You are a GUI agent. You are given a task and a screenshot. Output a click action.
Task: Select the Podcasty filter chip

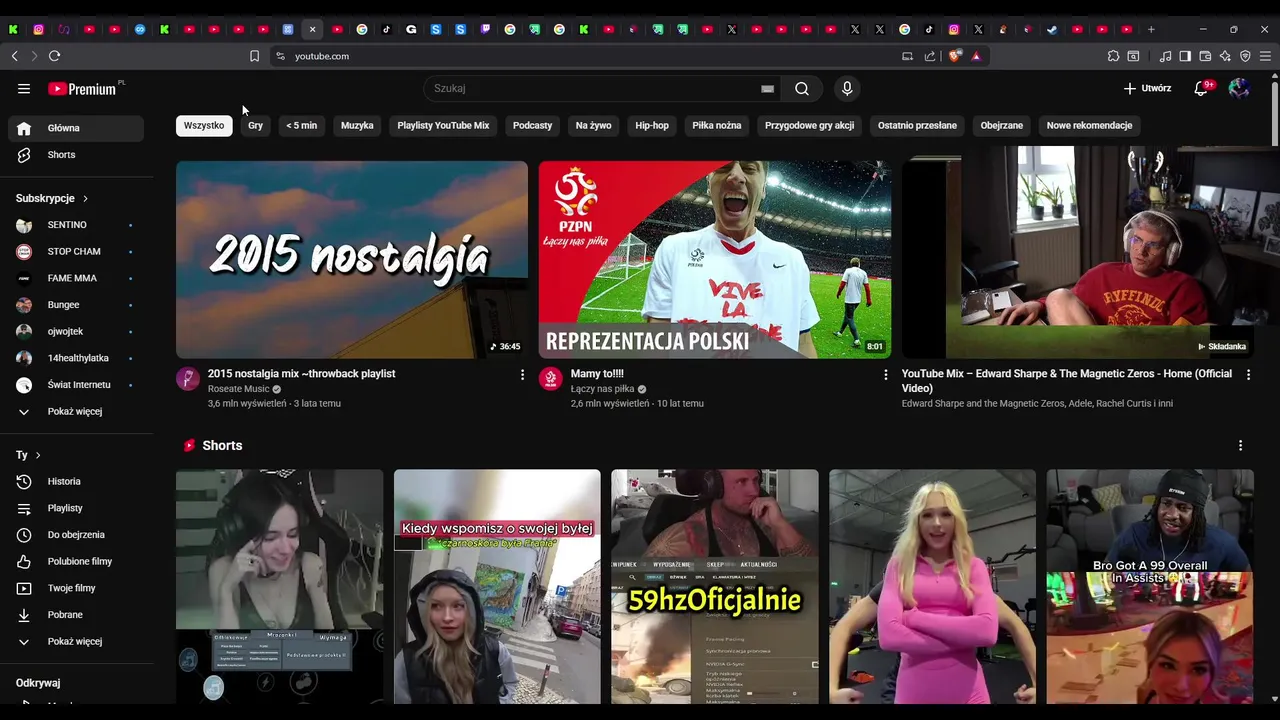532,125
